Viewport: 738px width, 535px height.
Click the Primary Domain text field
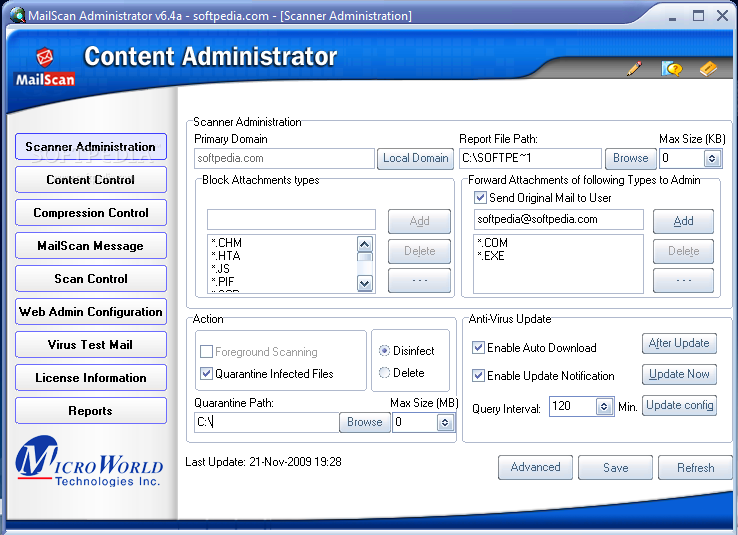coord(284,158)
